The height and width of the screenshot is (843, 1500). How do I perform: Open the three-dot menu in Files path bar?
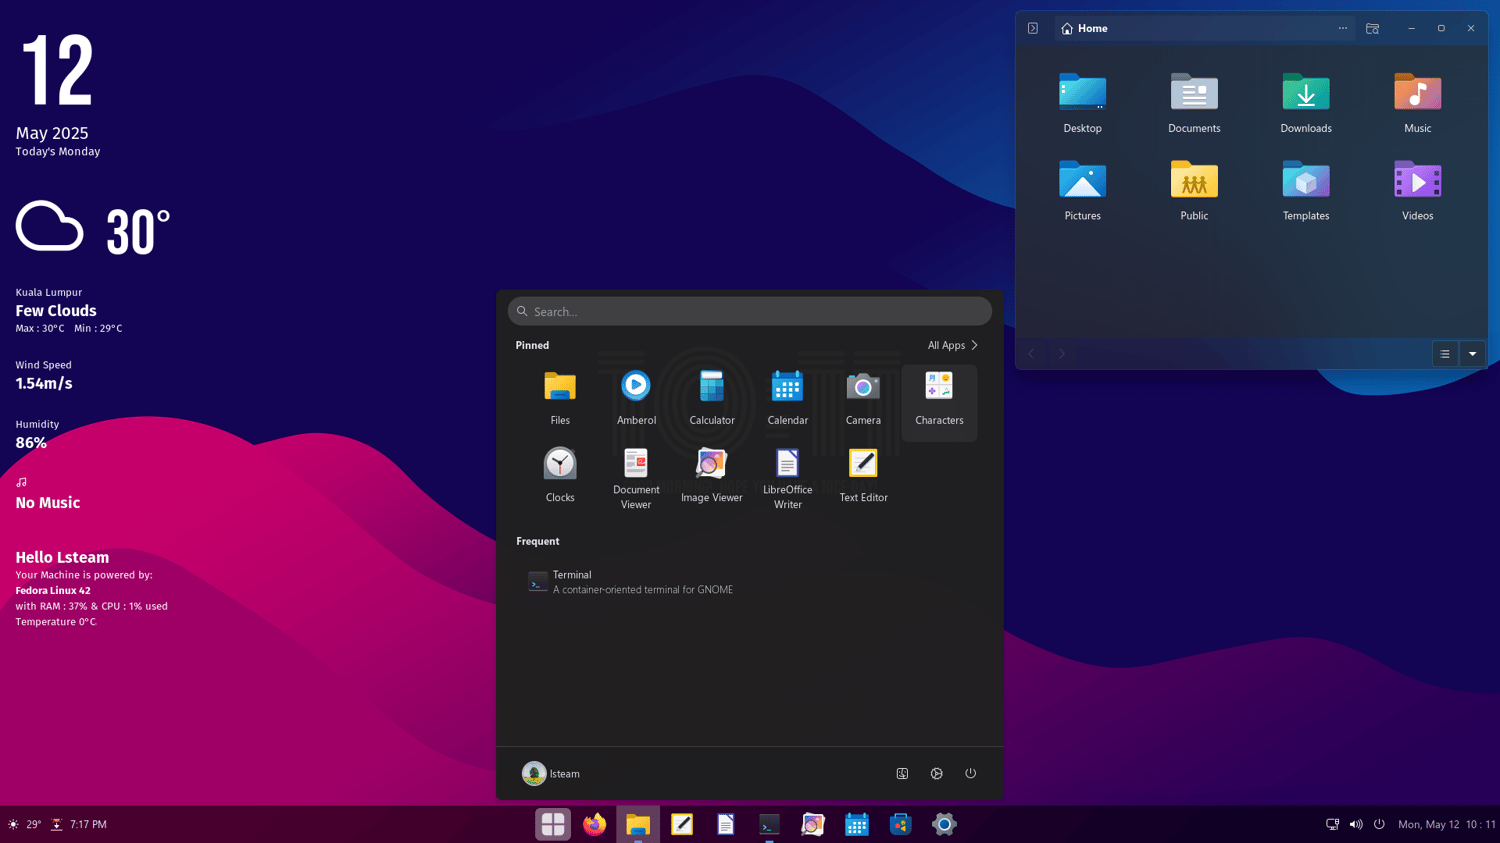1343,28
